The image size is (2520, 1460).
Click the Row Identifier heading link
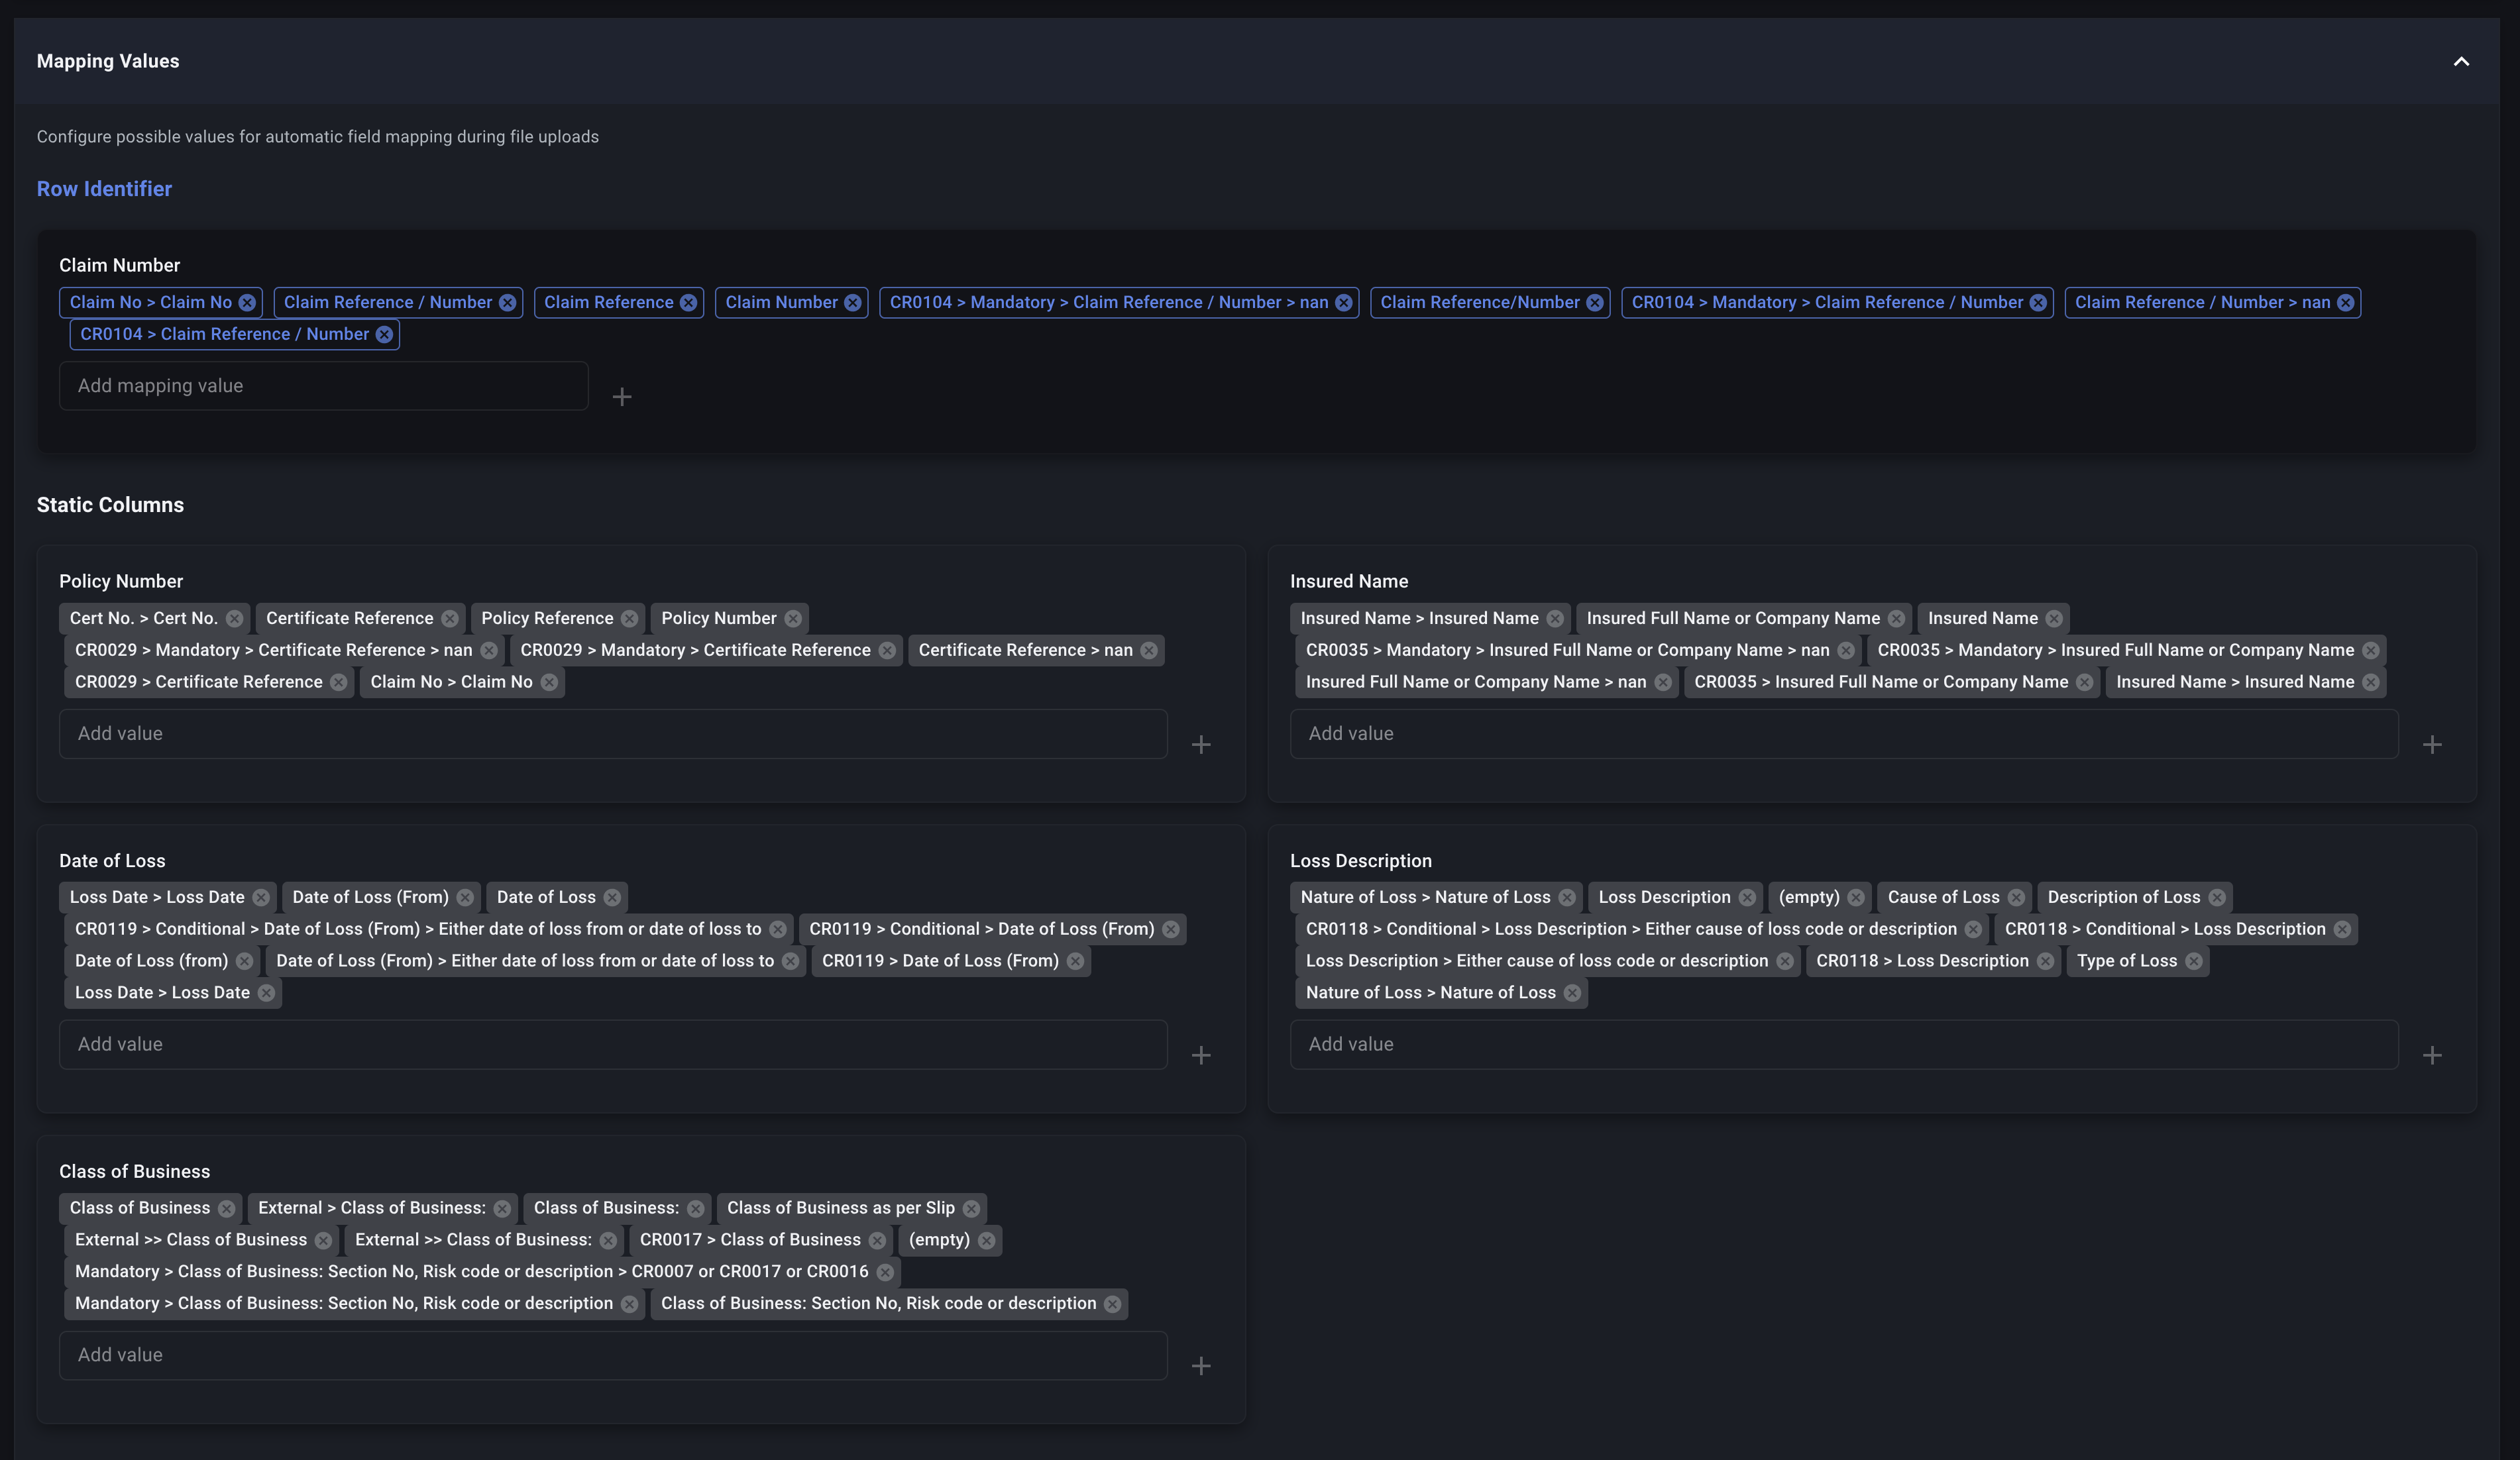point(104,189)
